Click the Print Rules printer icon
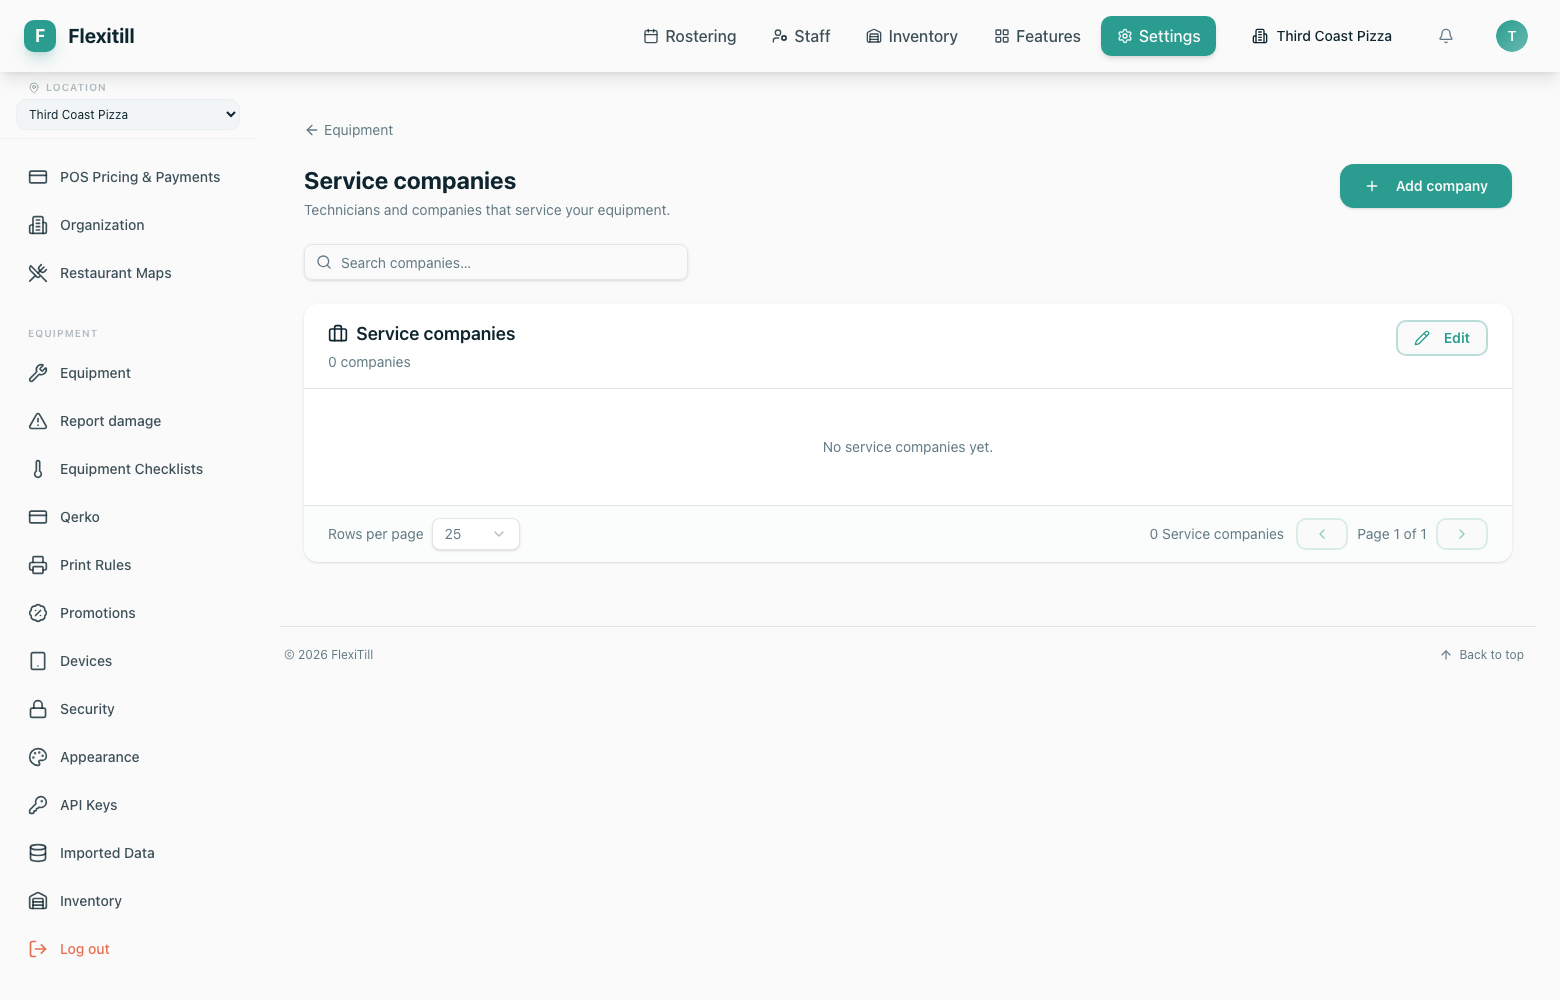Screen dimensions: 1560x1000 click(38, 565)
